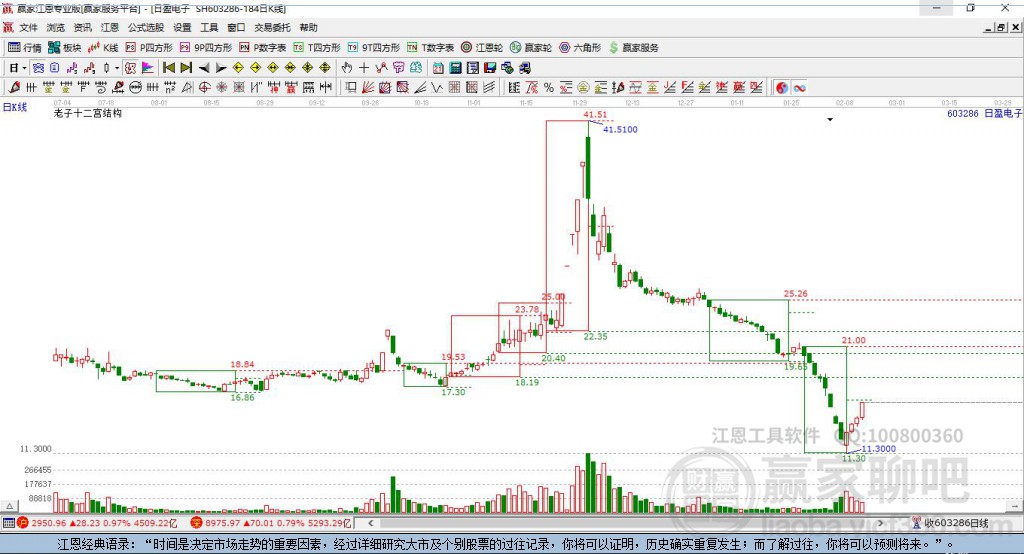
Task: Click the red-blue yin-yang icon
Action: [782, 88]
